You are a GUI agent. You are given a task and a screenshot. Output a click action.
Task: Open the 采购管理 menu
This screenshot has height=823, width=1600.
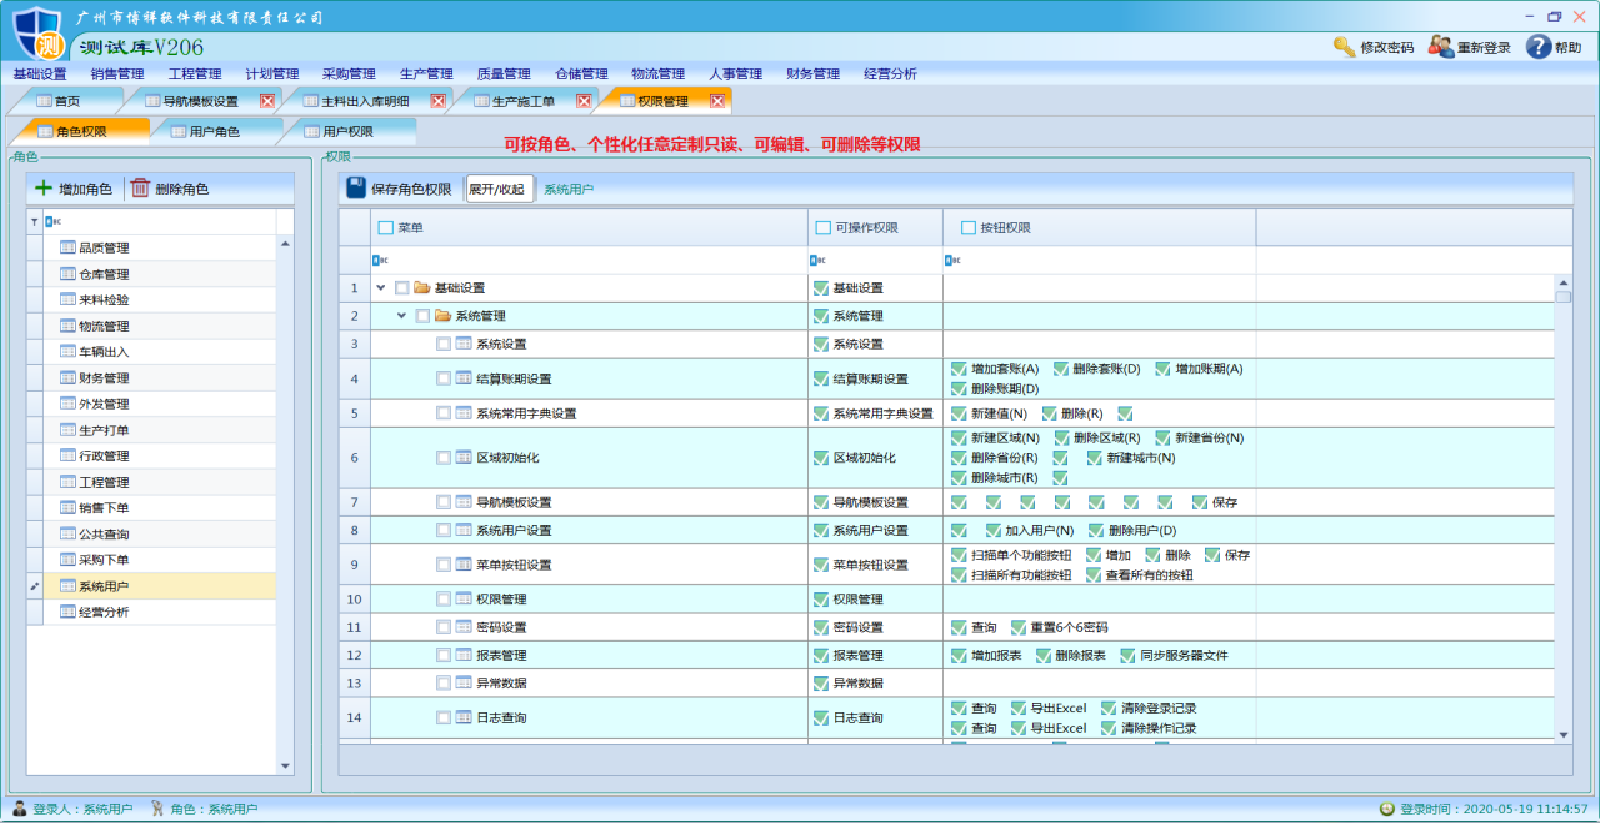pyautogui.click(x=349, y=73)
